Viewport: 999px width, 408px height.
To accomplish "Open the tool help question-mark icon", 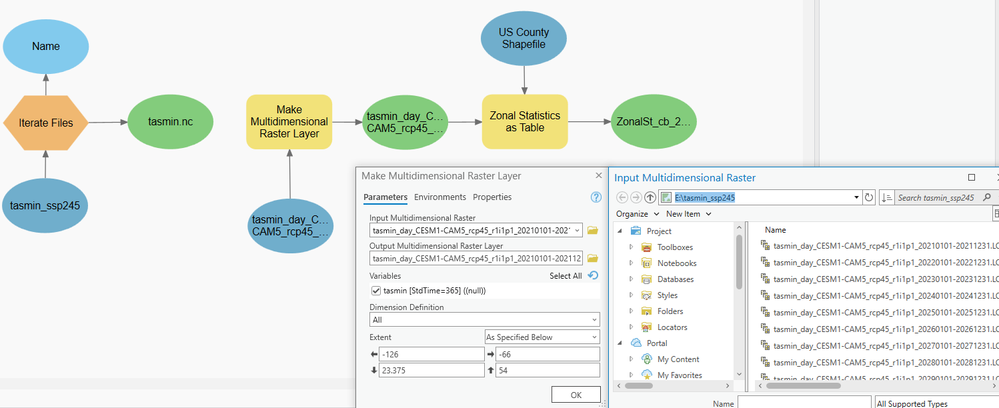I will 596,198.
